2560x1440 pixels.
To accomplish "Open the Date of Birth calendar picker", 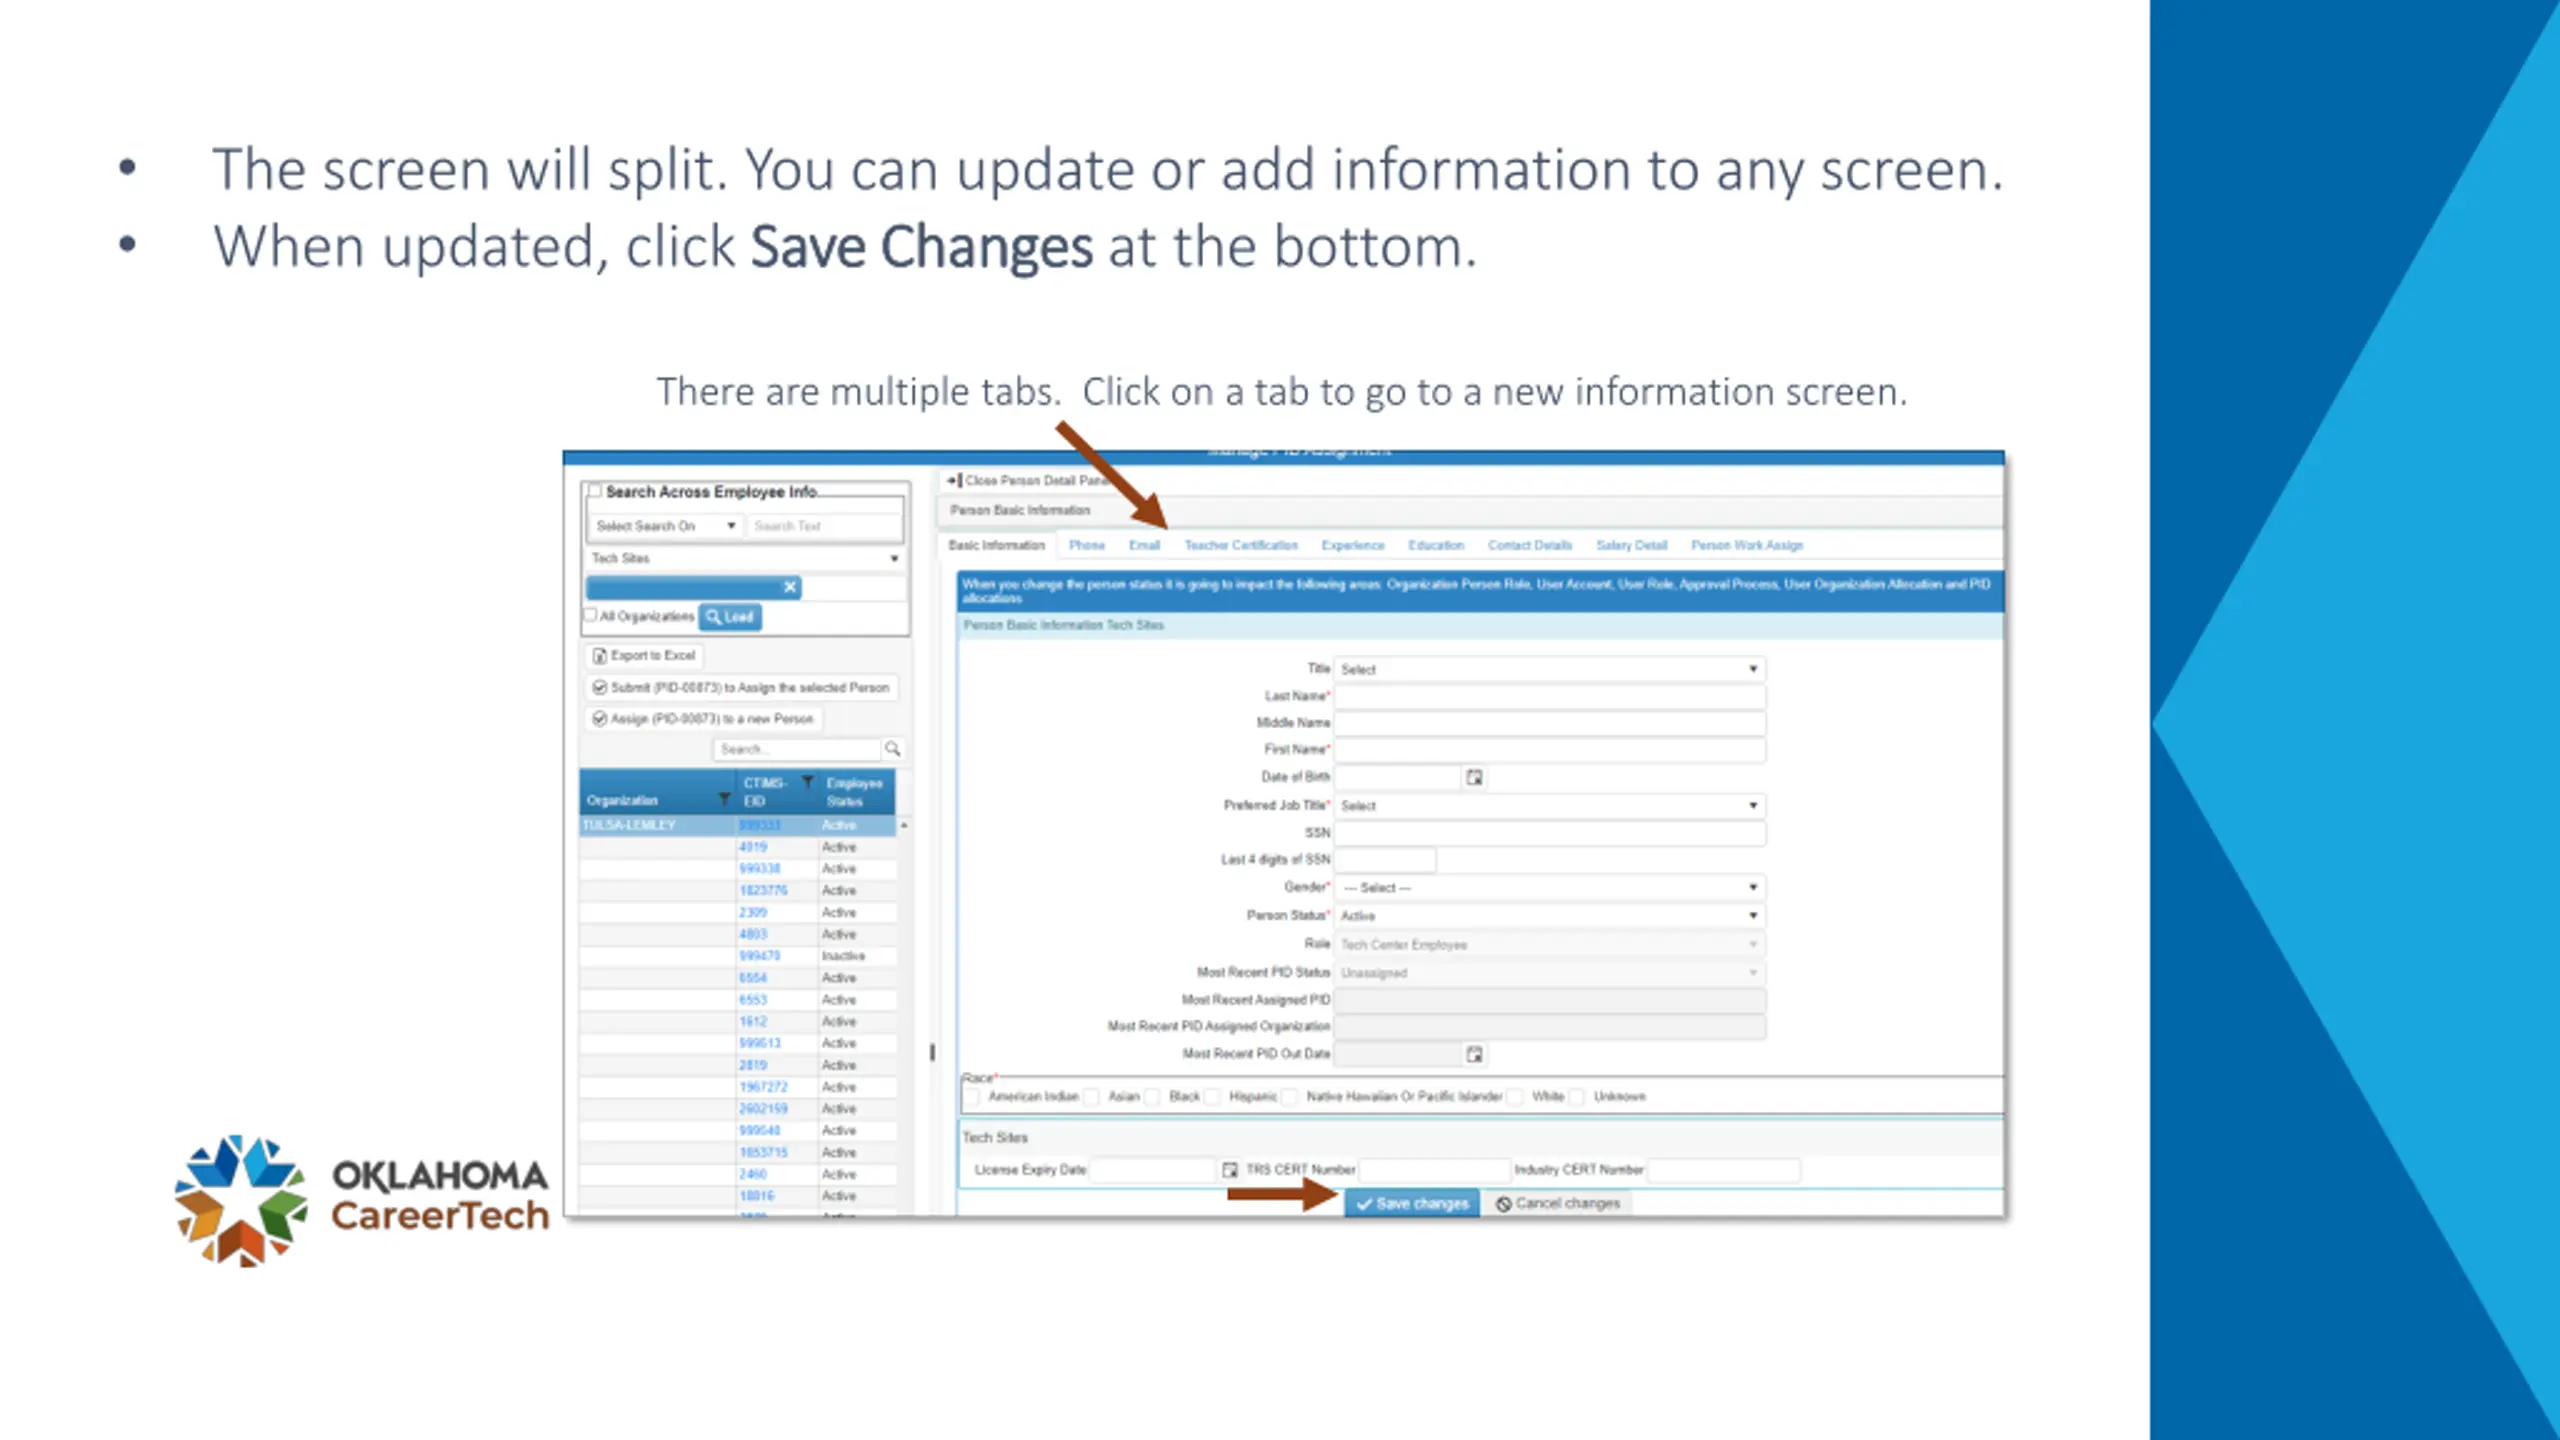I will click(1474, 777).
